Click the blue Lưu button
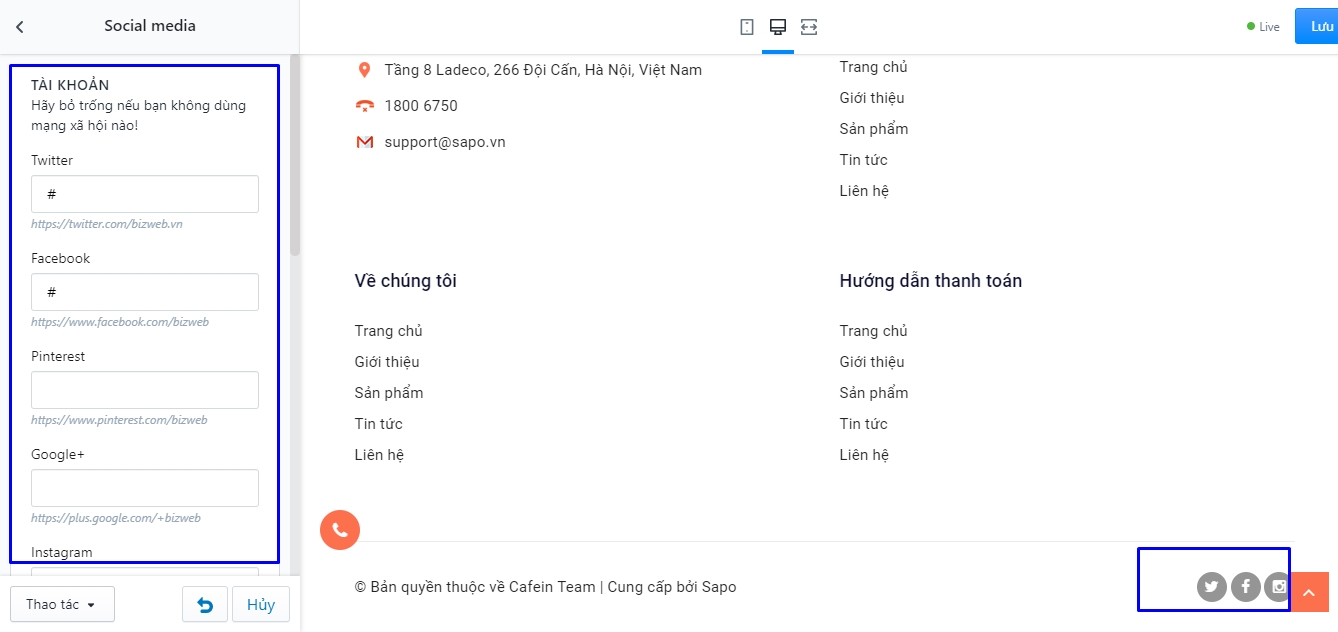This screenshot has width=1338, height=632. (x=1316, y=27)
